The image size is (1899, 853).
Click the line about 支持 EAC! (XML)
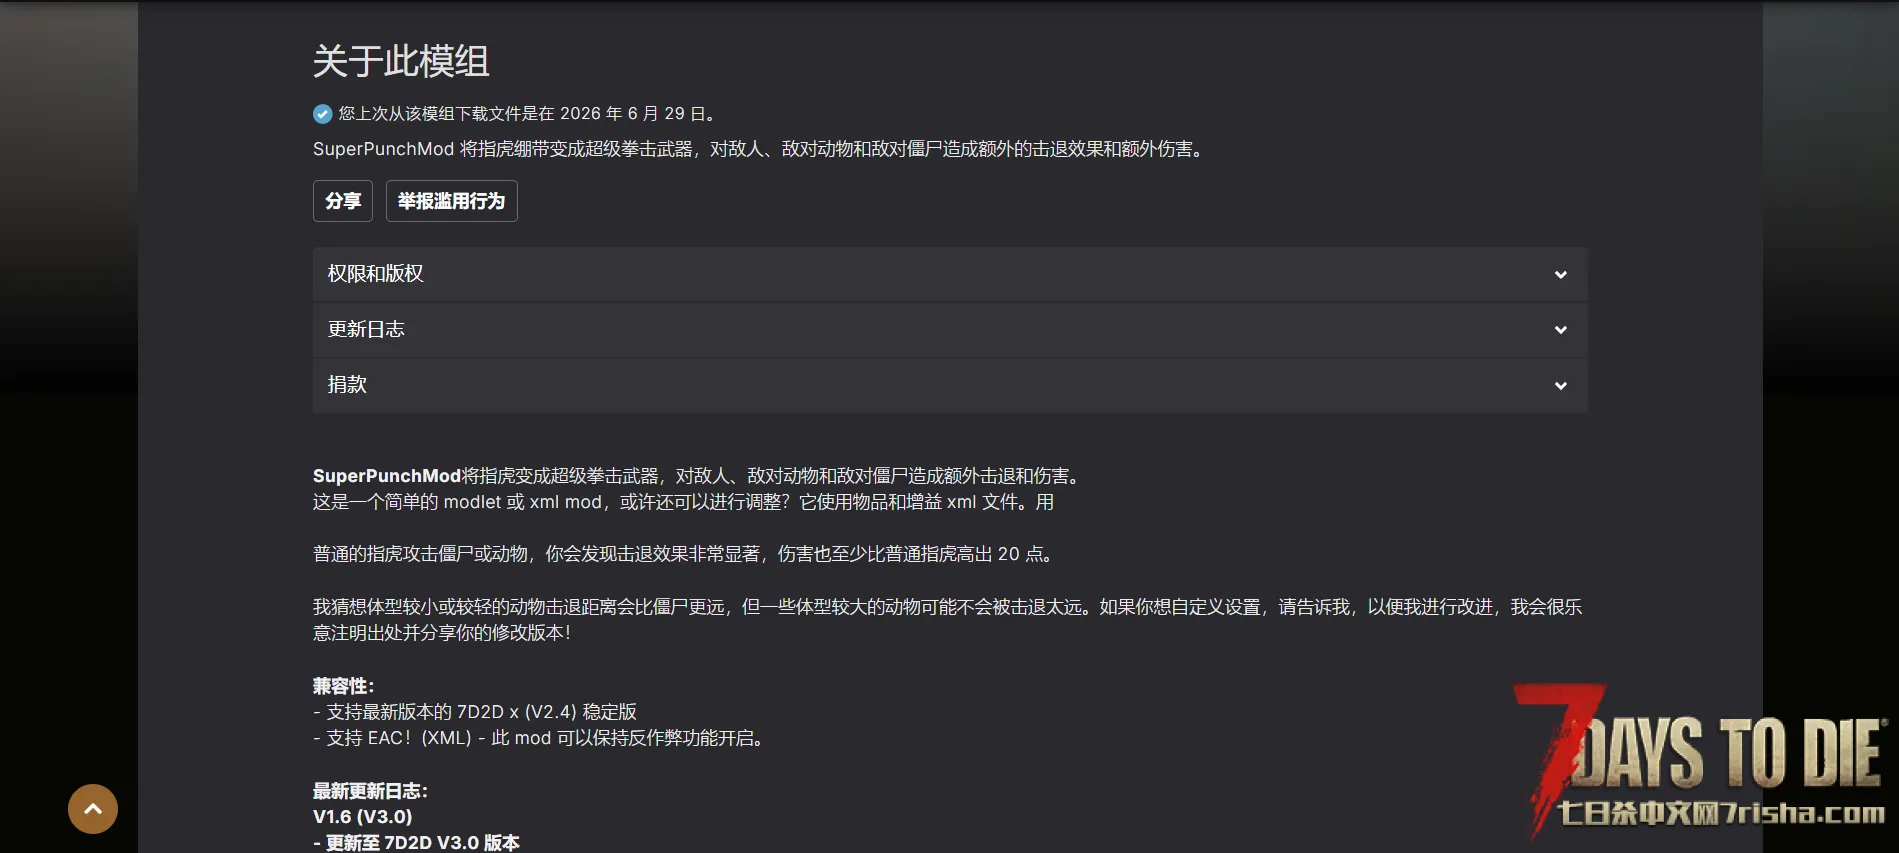[541, 738]
